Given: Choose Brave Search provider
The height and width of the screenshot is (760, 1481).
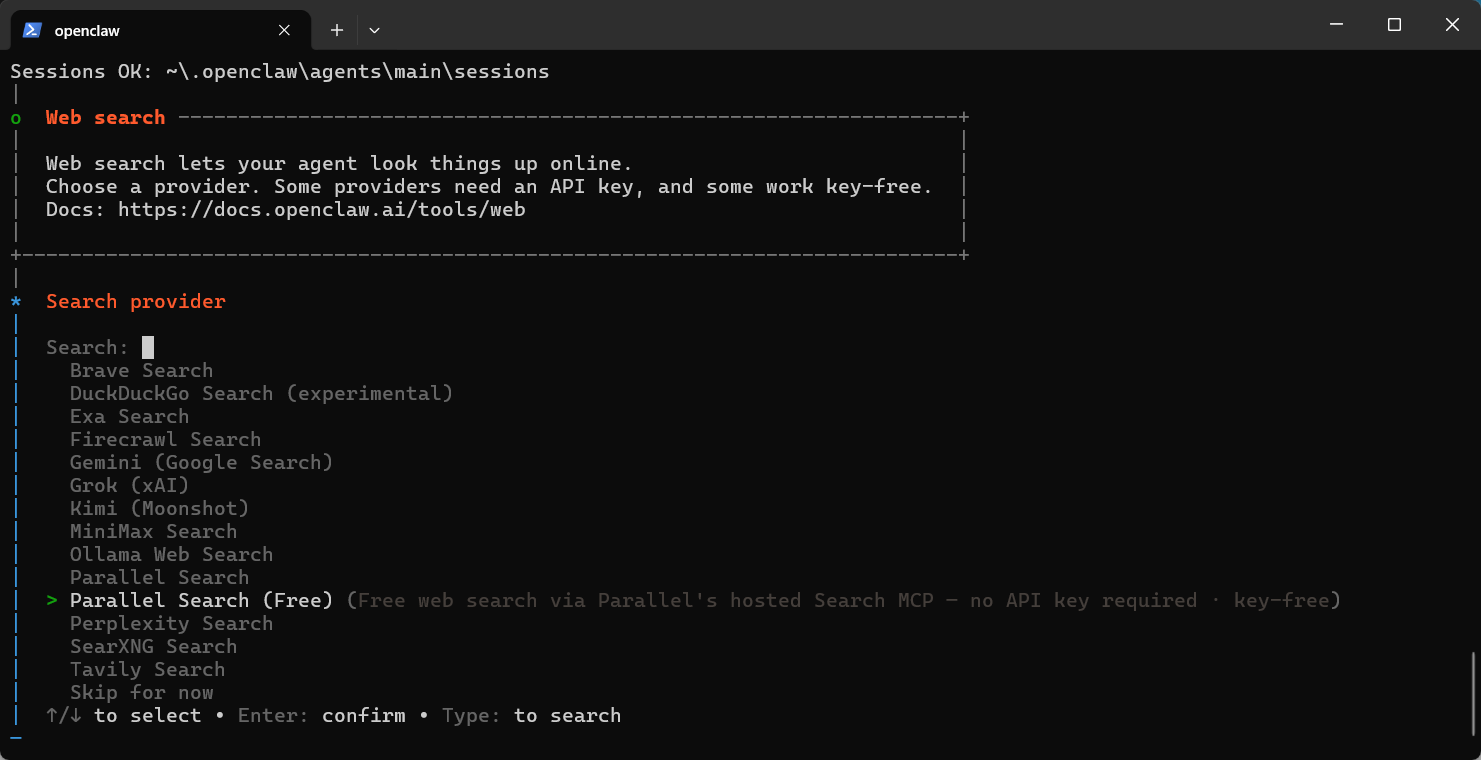Looking at the screenshot, I should pos(141,371).
